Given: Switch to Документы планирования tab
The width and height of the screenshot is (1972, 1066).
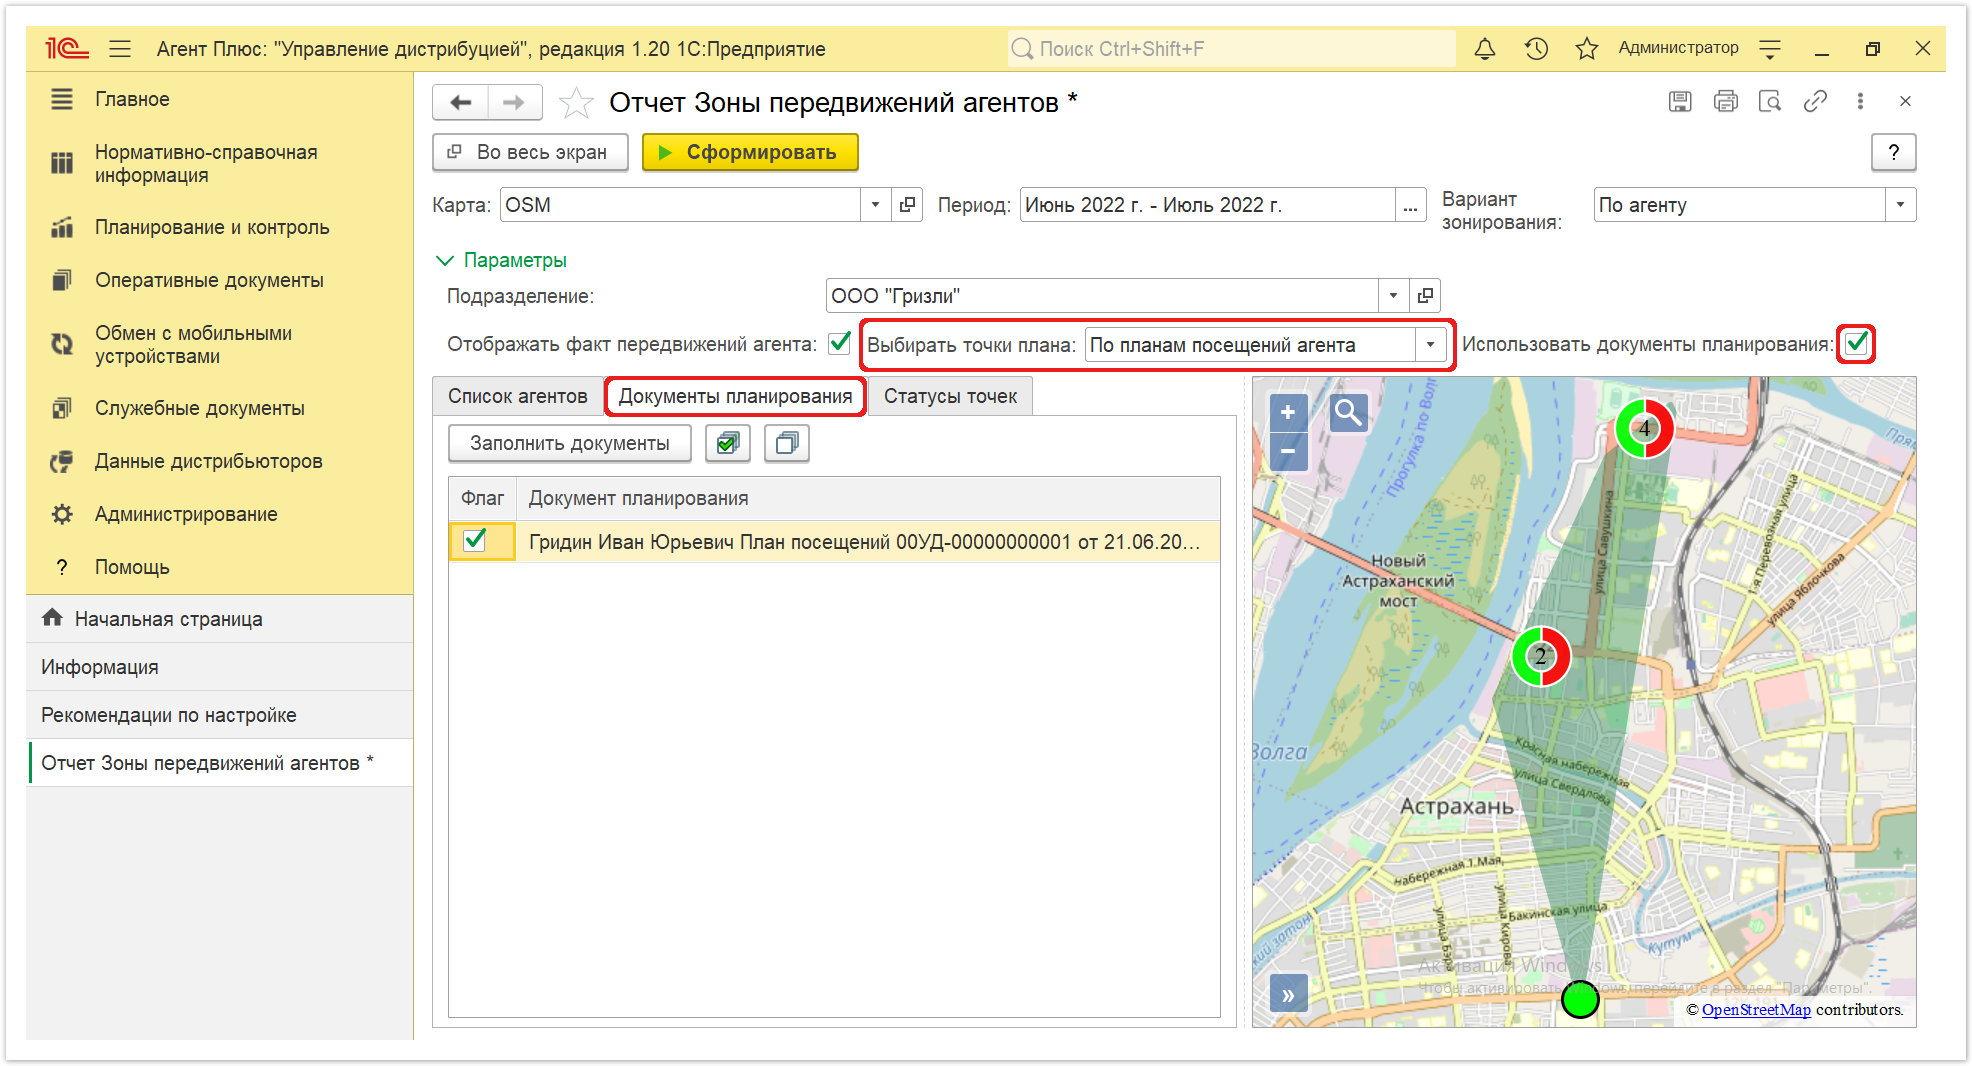Looking at the screenshot, I should (x=735, y=396).
